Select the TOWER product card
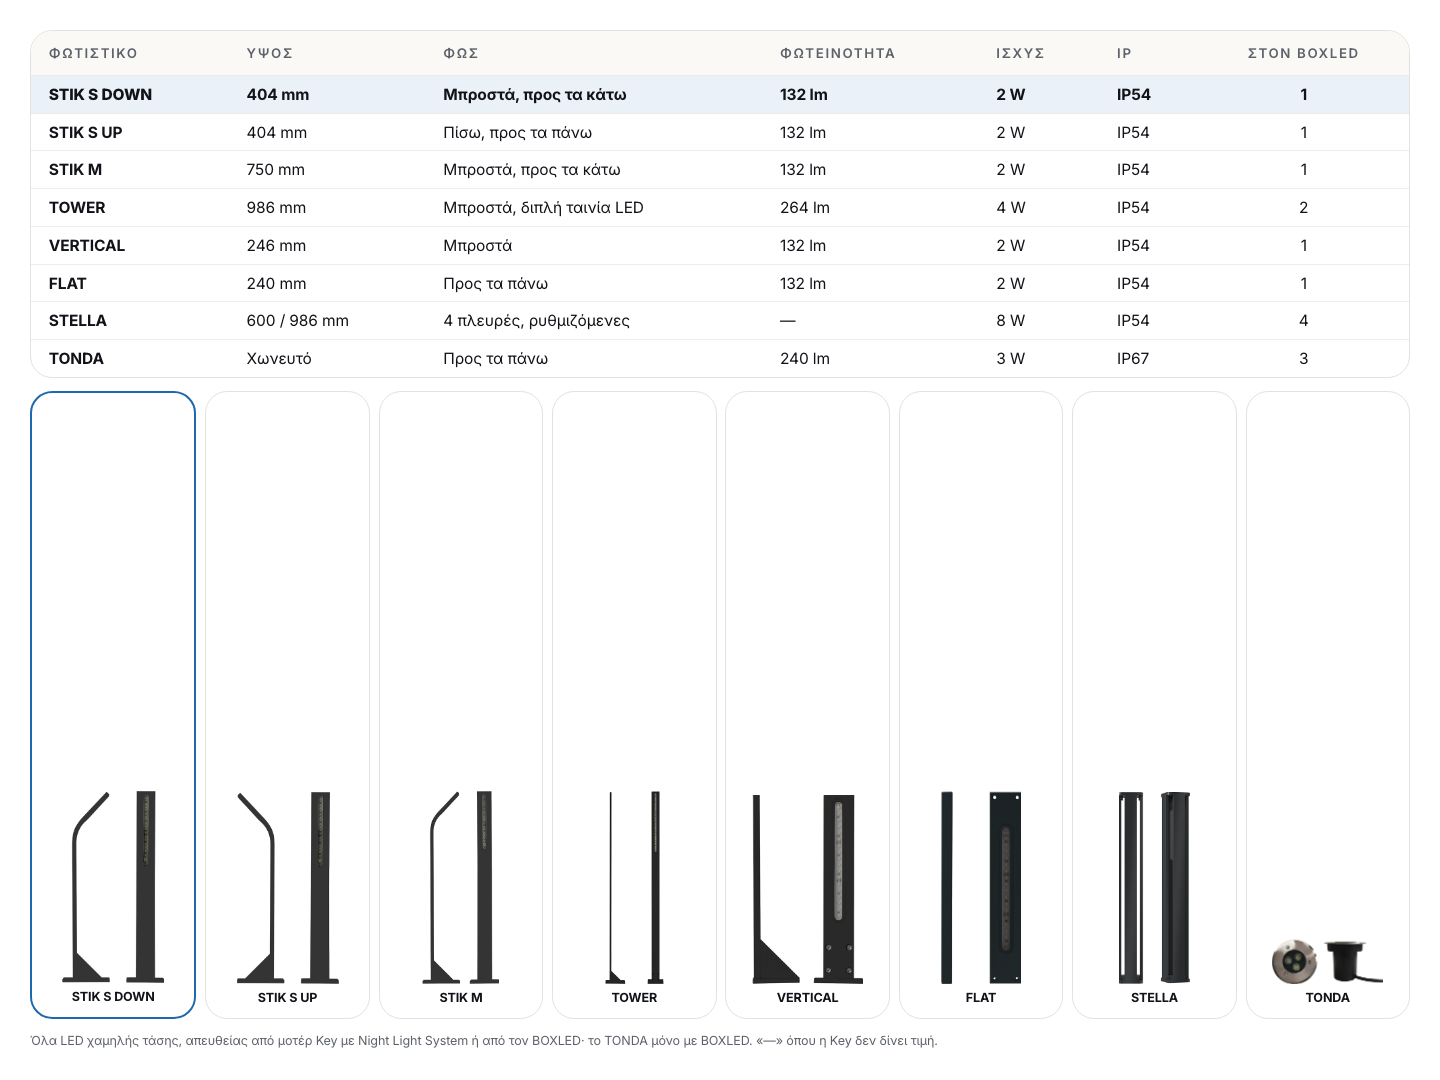Viewport: 1440px width, 1080px height. tap(634, 705)
